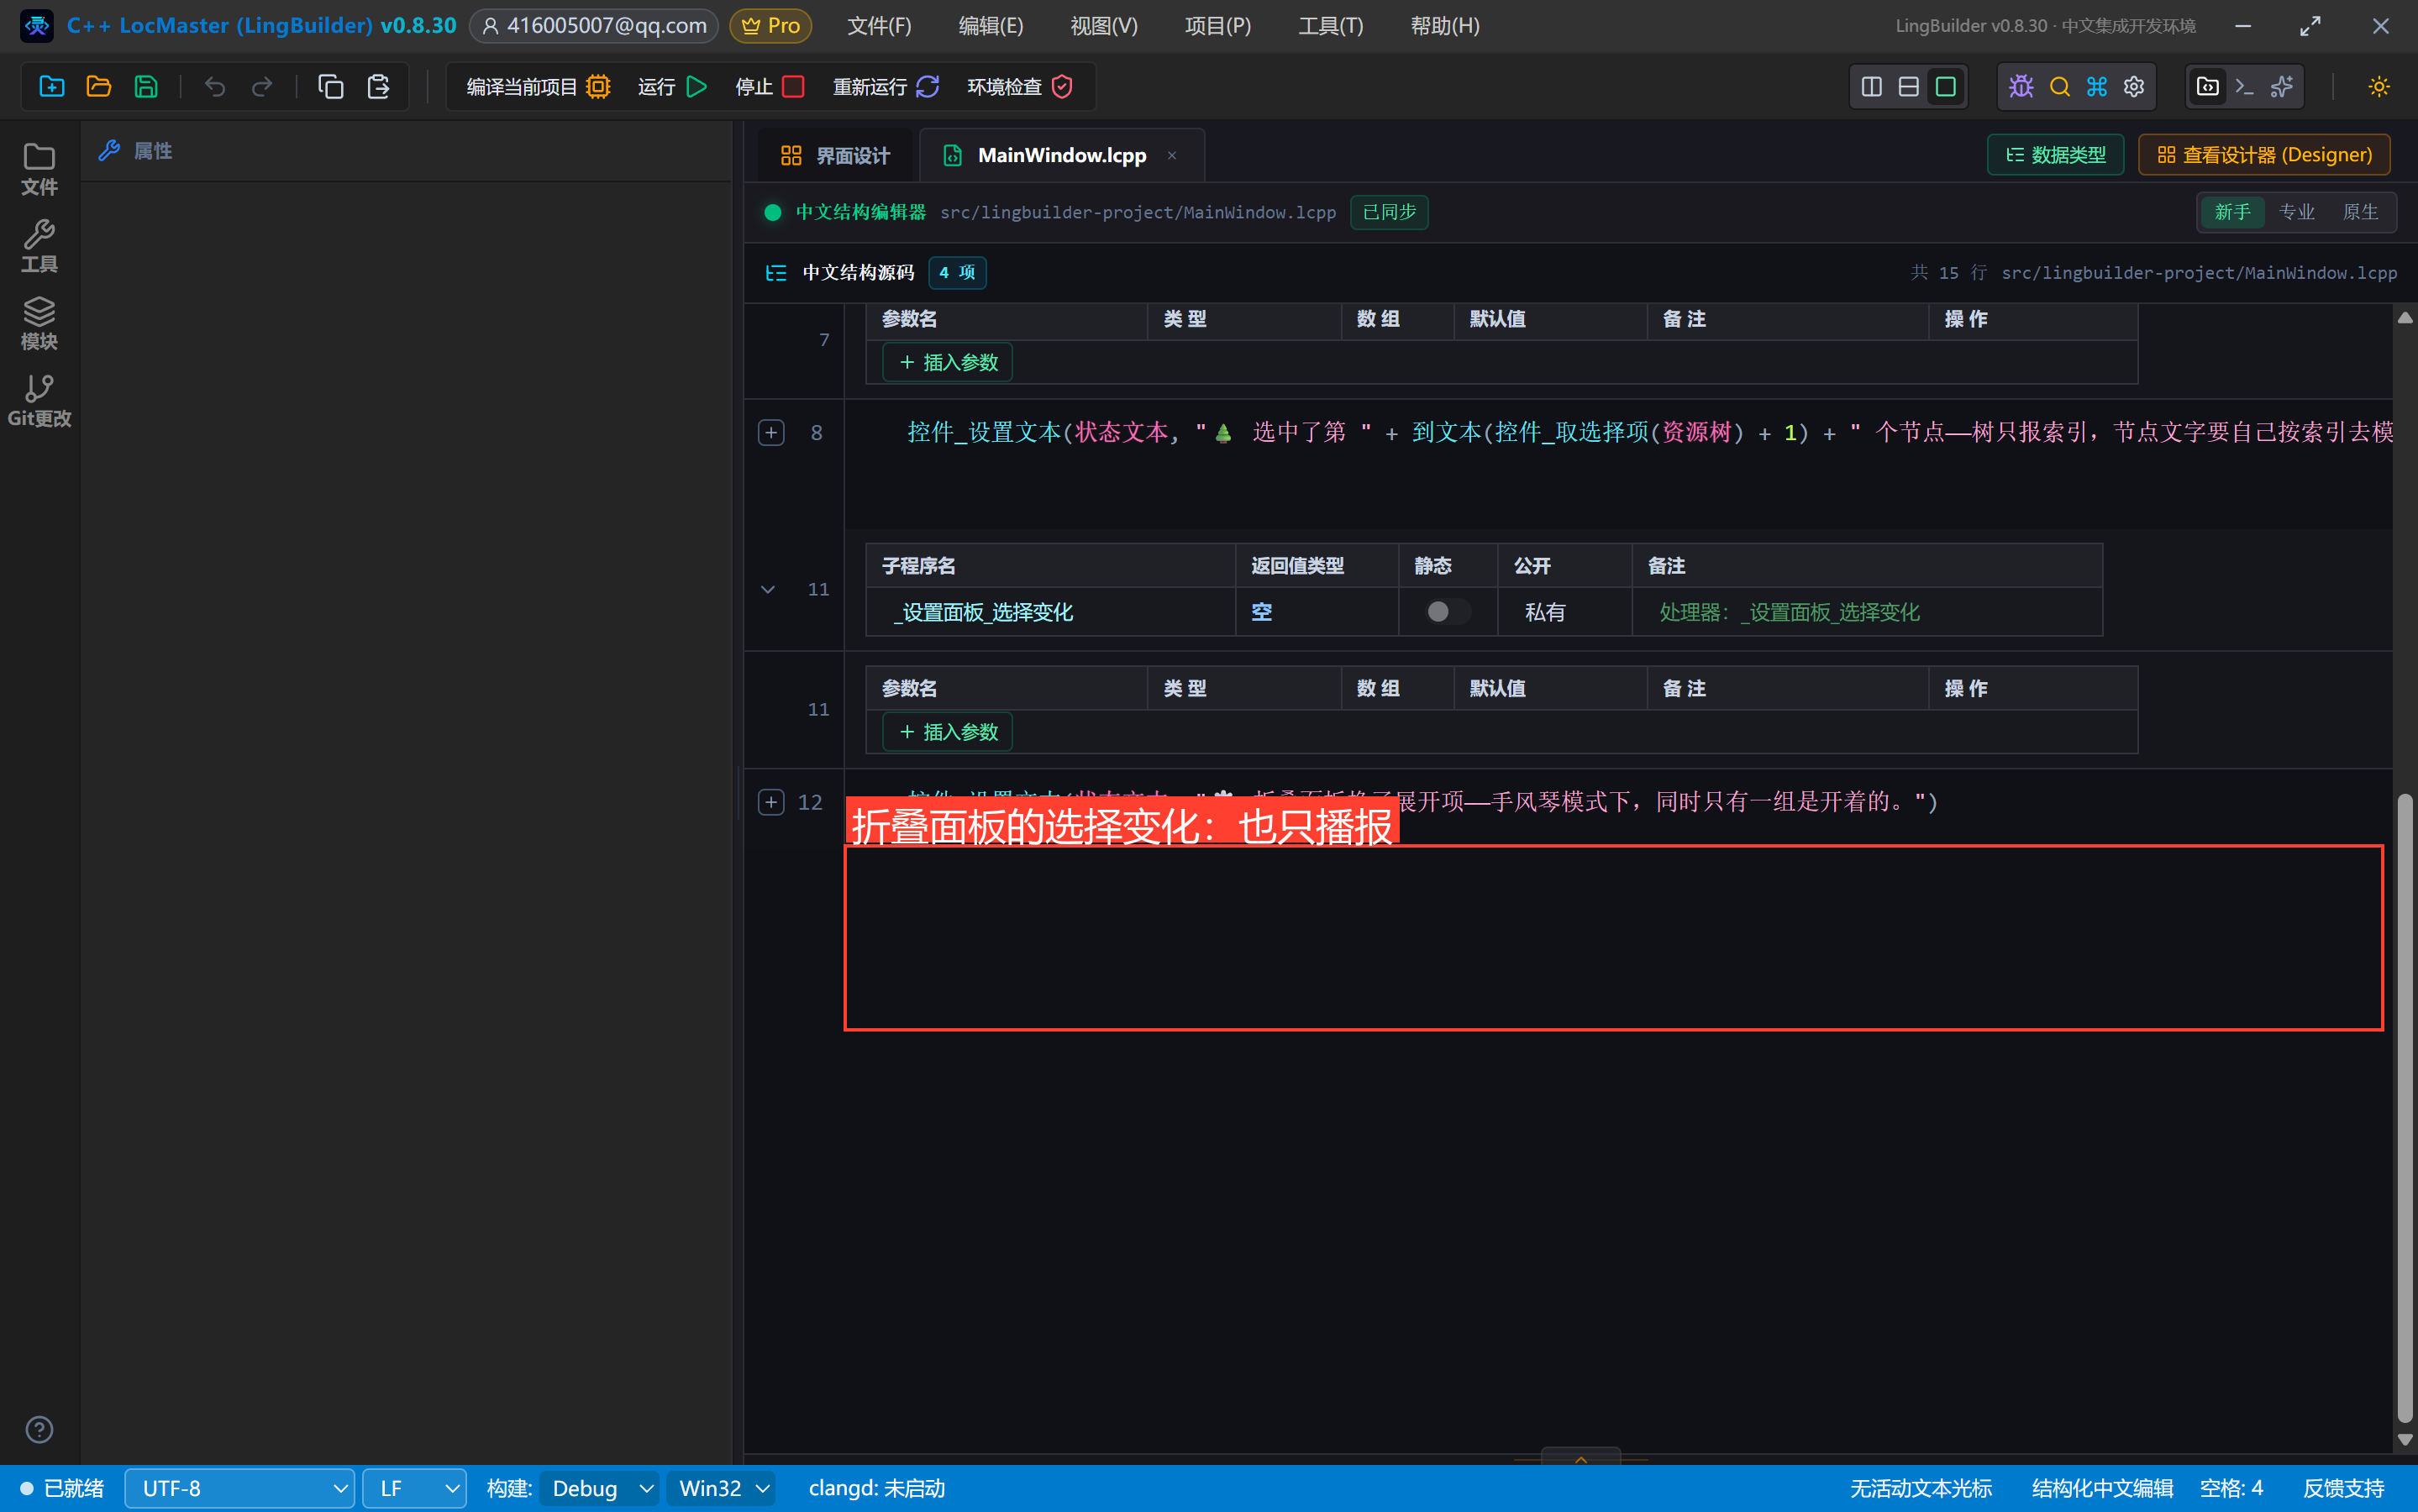
Task: Open the 文件 sidebar panel
Action: click(x=39, y=169)
